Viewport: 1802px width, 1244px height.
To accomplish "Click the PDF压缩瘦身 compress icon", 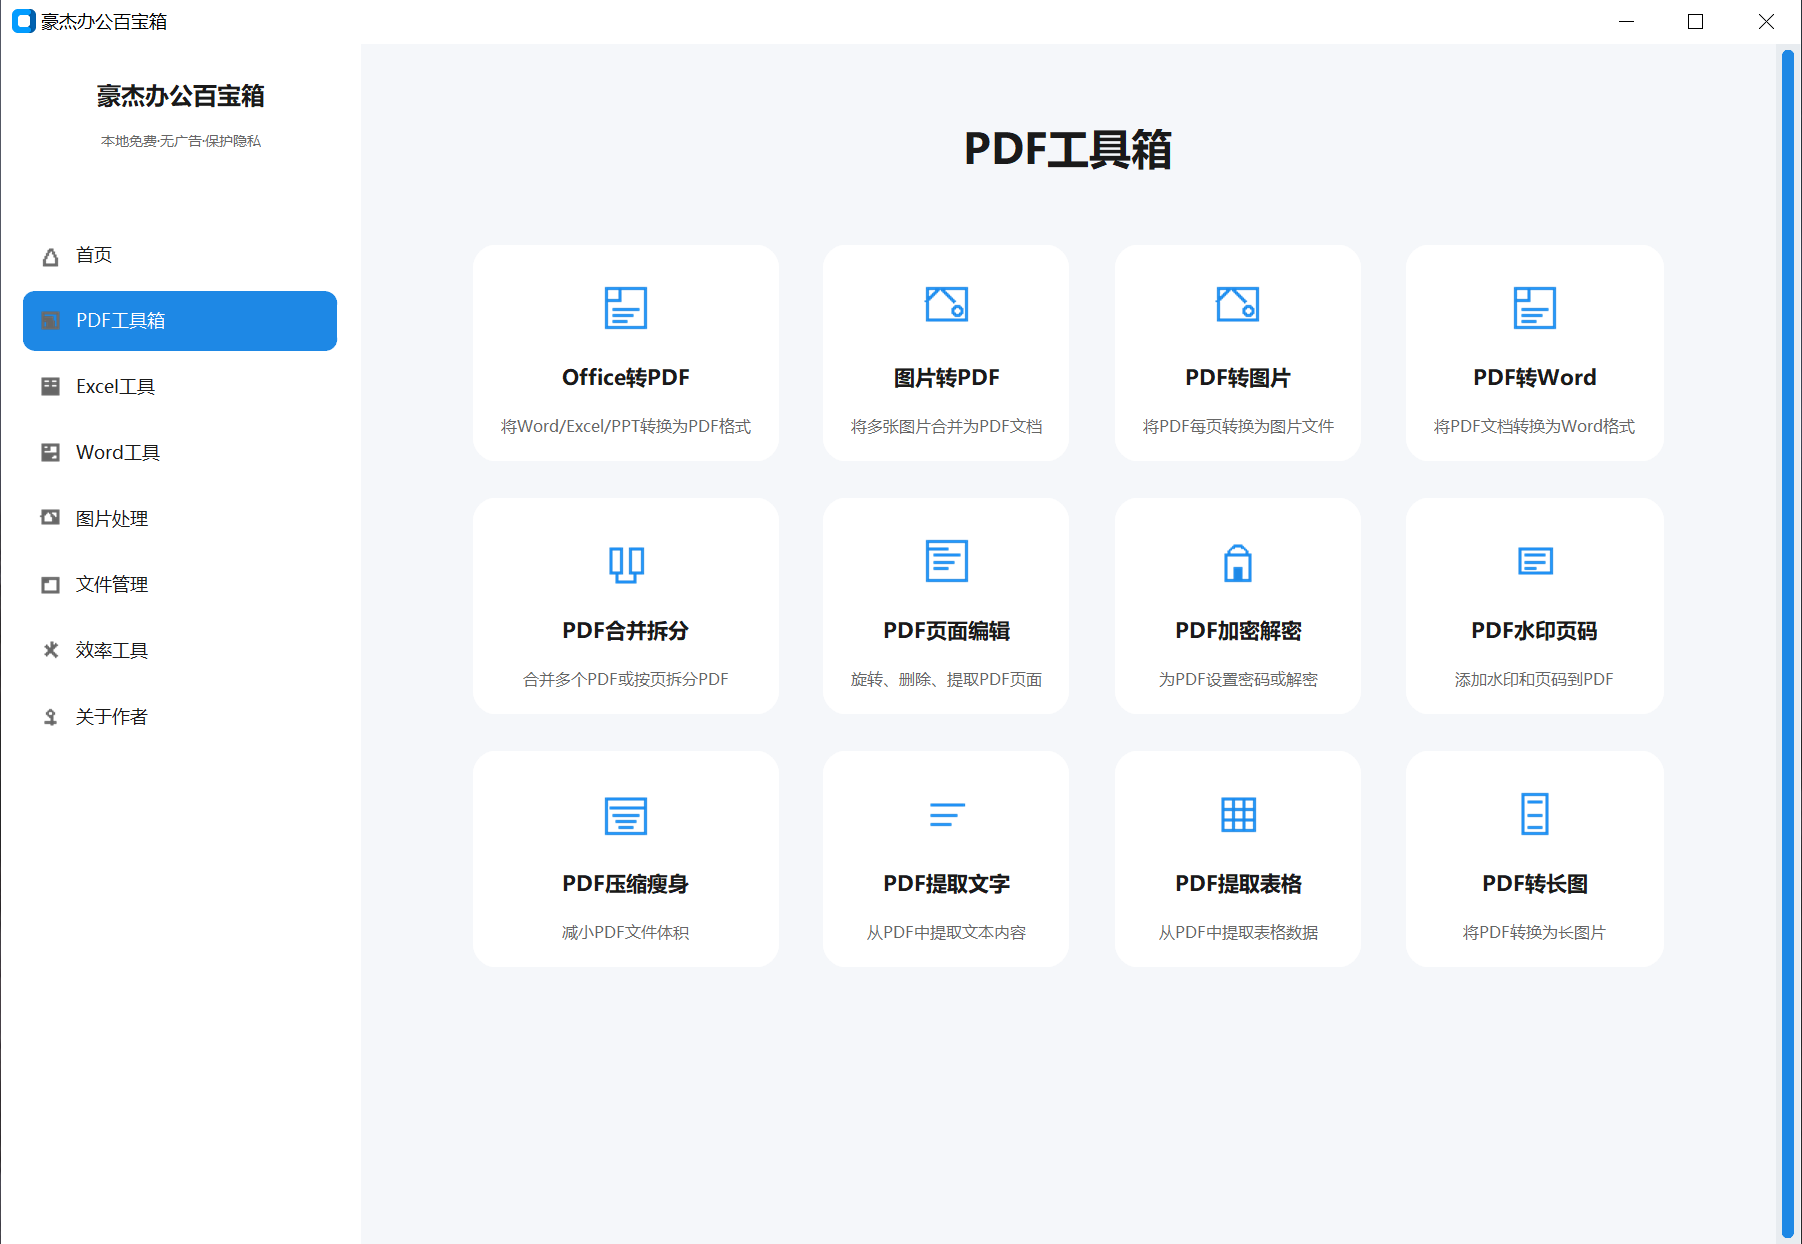I will [626, 815].
